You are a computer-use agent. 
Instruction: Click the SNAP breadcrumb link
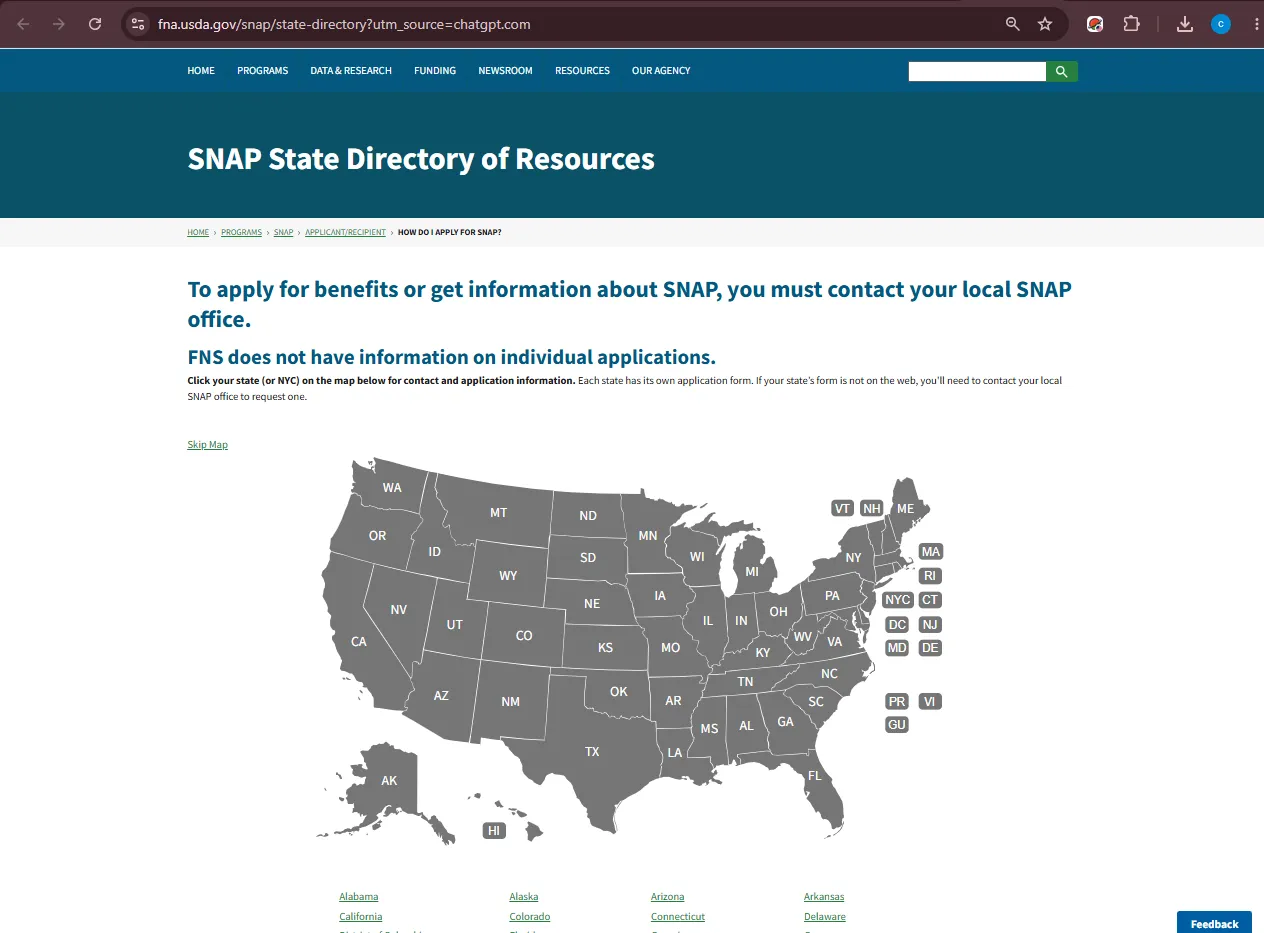(284, 232)
